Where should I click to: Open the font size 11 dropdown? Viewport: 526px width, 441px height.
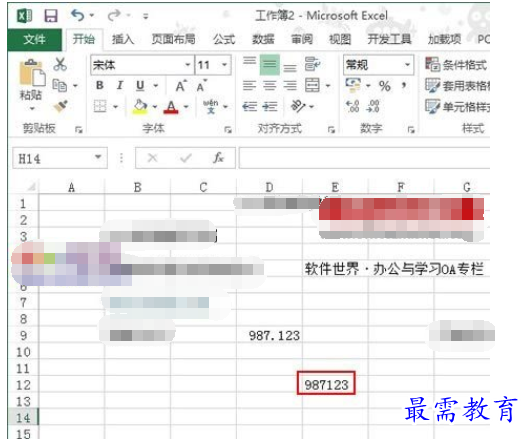[x=224, y=64]
